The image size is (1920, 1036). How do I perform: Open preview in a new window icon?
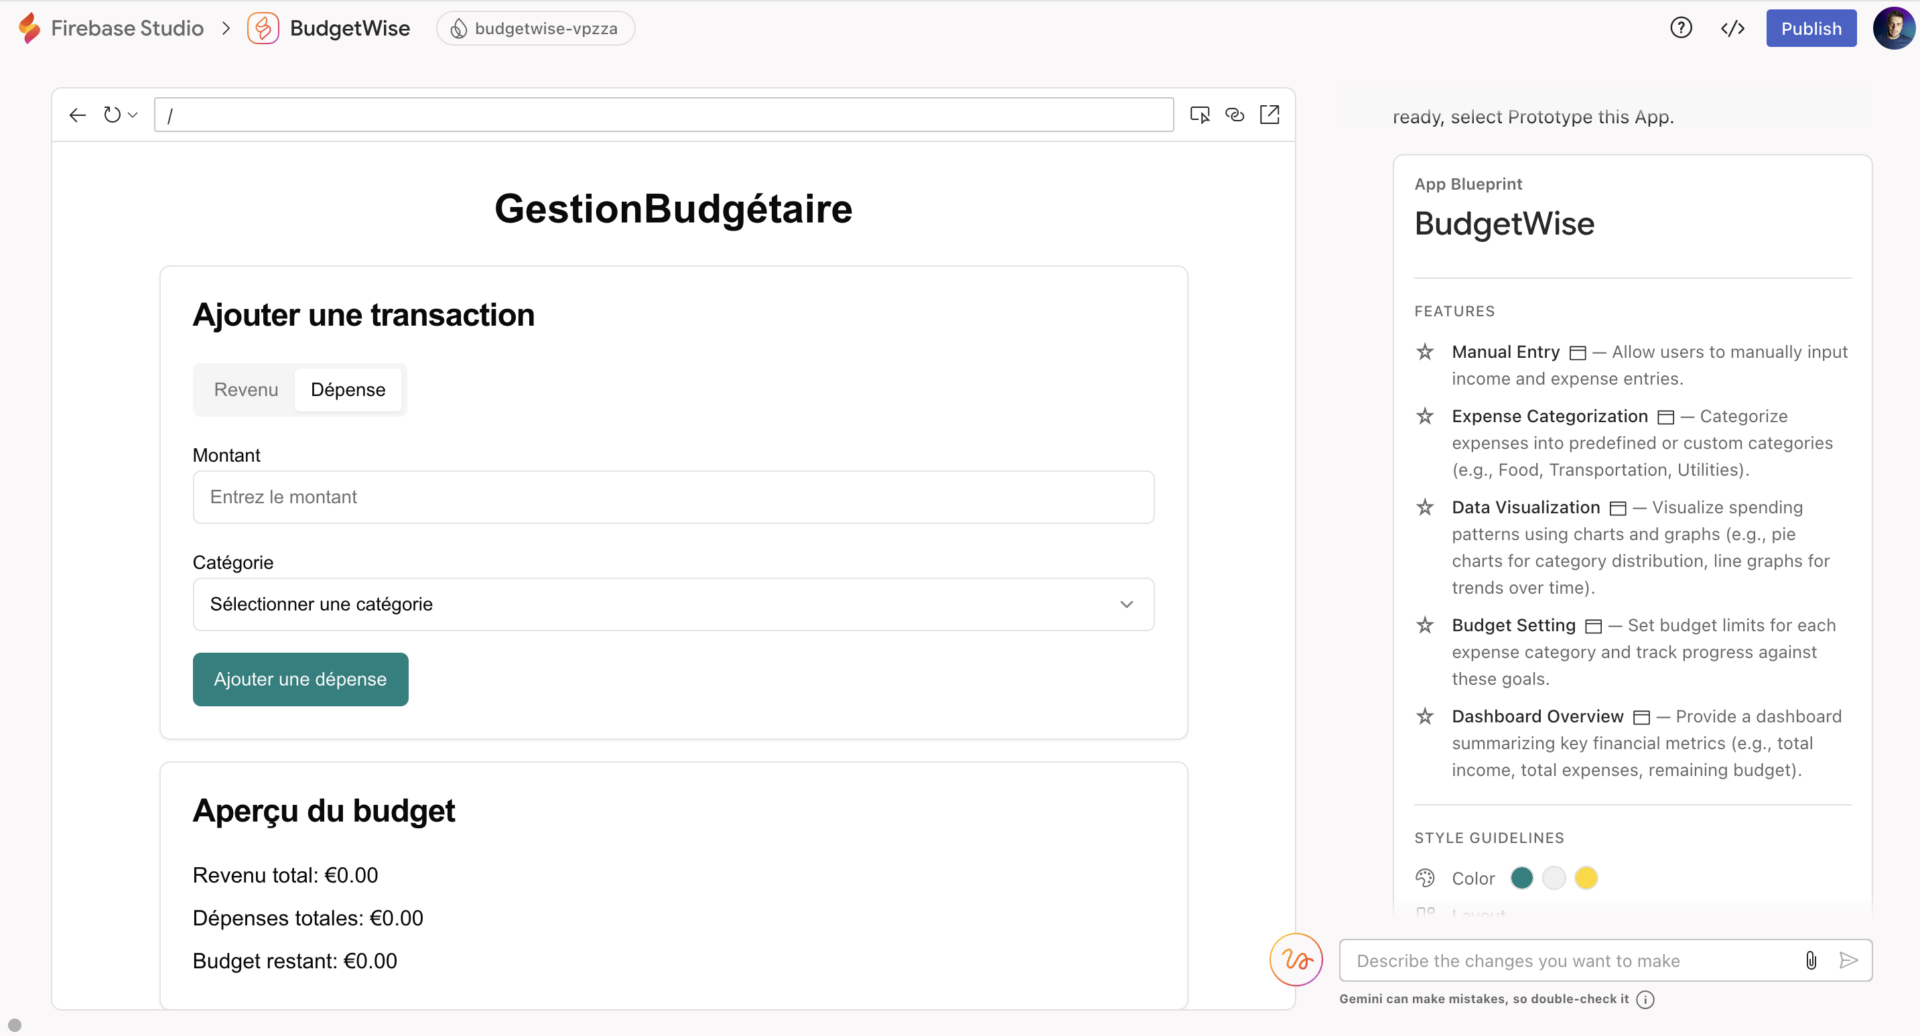[x=1269, y=114]
